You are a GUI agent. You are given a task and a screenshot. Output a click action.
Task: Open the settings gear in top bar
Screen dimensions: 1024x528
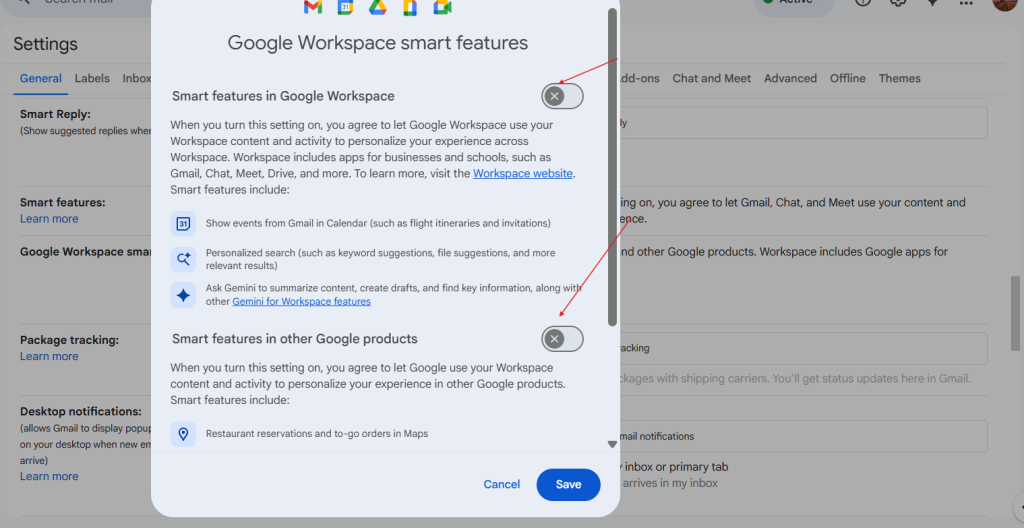[x=898, y=3]
